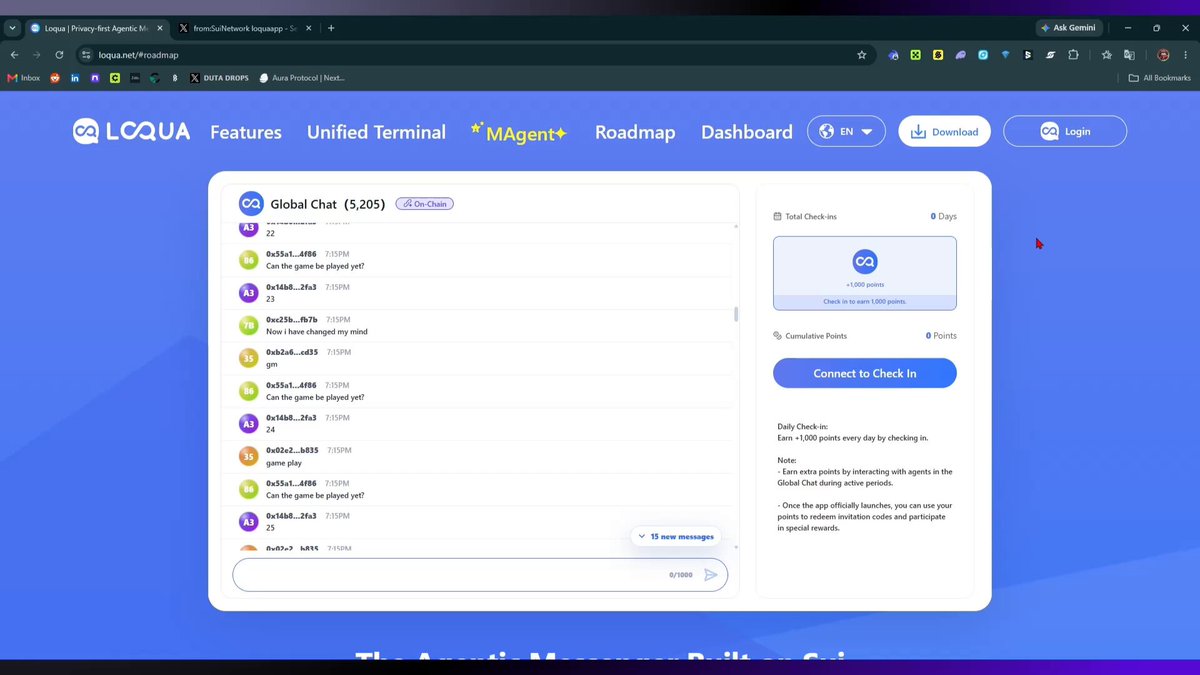Click the Download button

944,131
